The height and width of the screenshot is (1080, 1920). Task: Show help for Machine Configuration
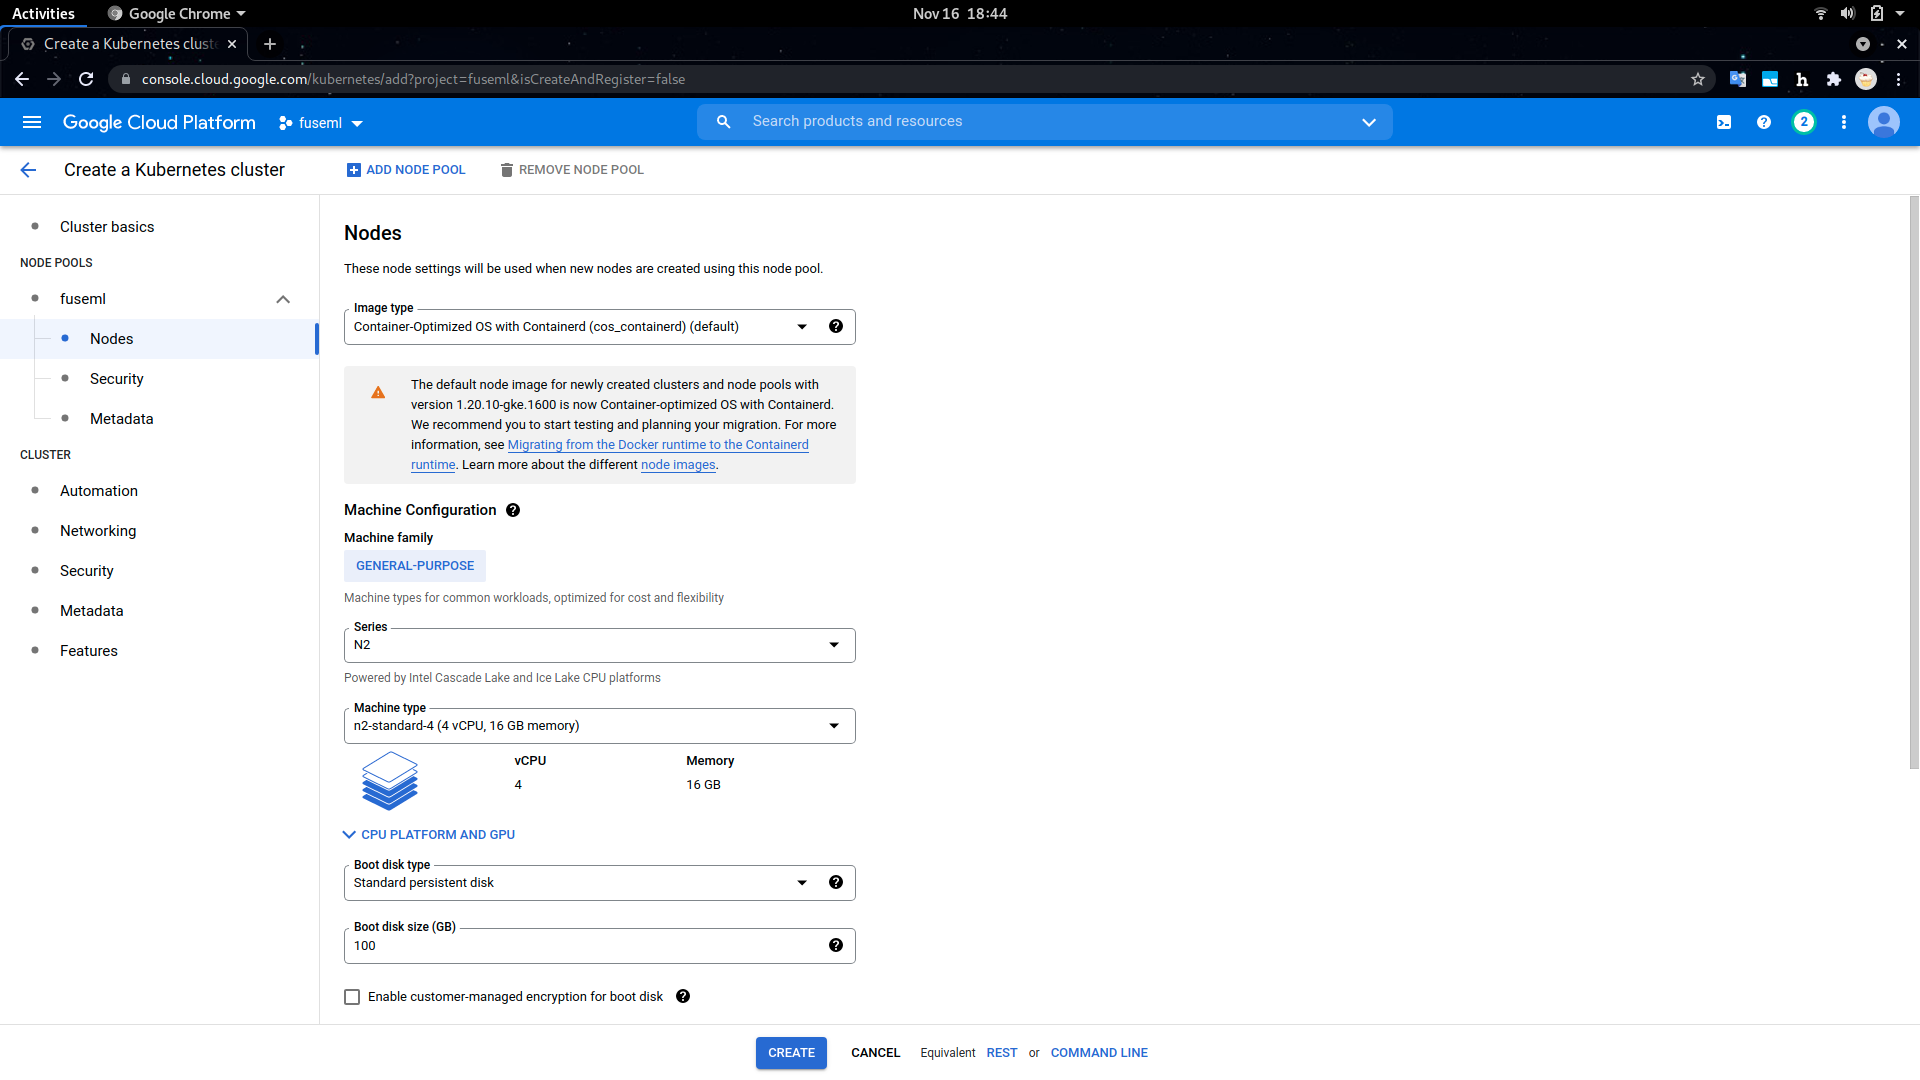513,510
